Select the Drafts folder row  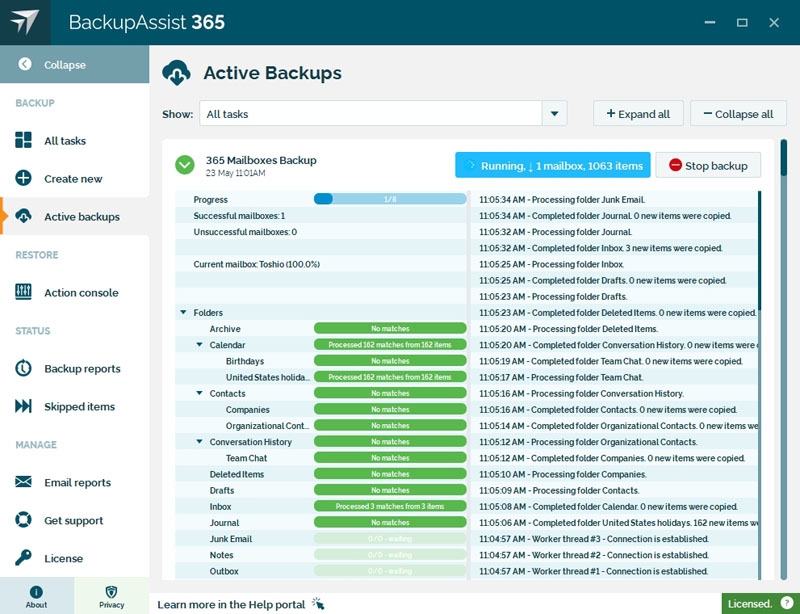(x=320, y=490)
